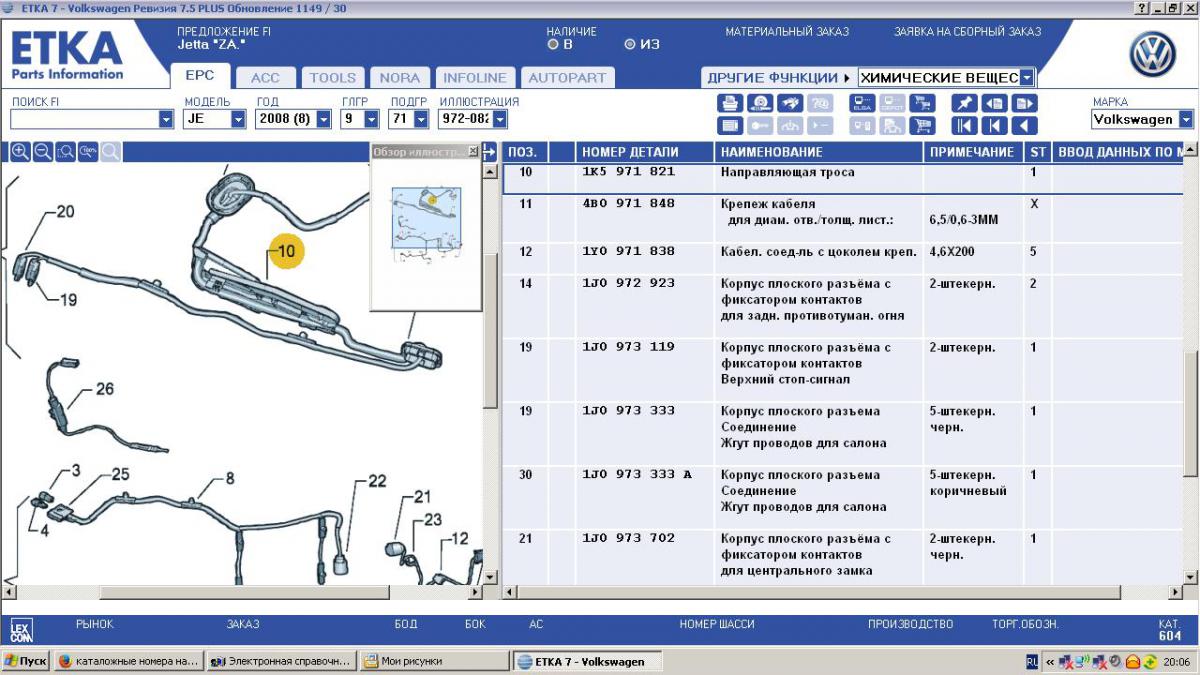The image size is (1200, 675).
Task: Click the Volkswagen logo
Action: click(x=1153, y=55)
